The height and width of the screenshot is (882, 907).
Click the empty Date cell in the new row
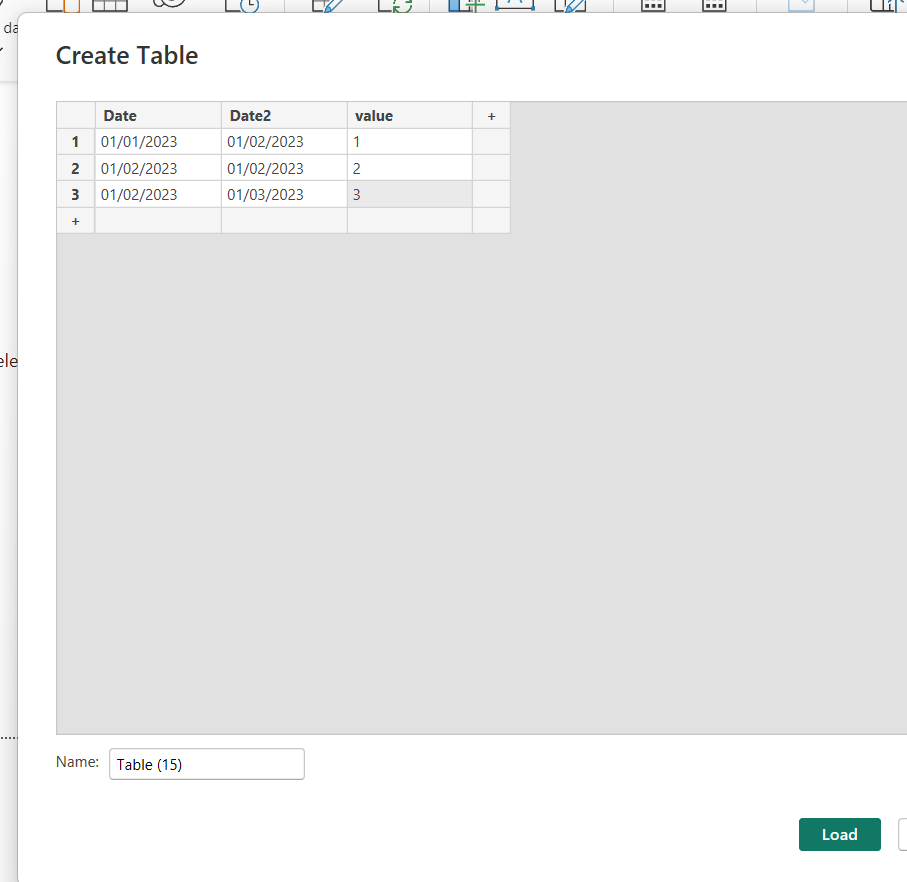(158, 221)
